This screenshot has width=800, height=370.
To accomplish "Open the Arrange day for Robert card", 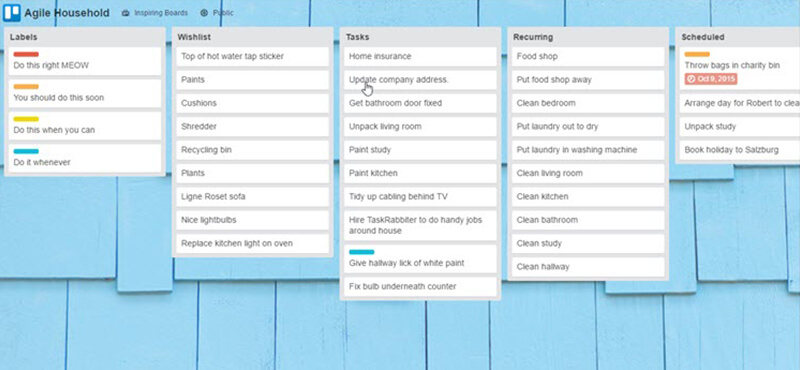I will click(740, 103).
